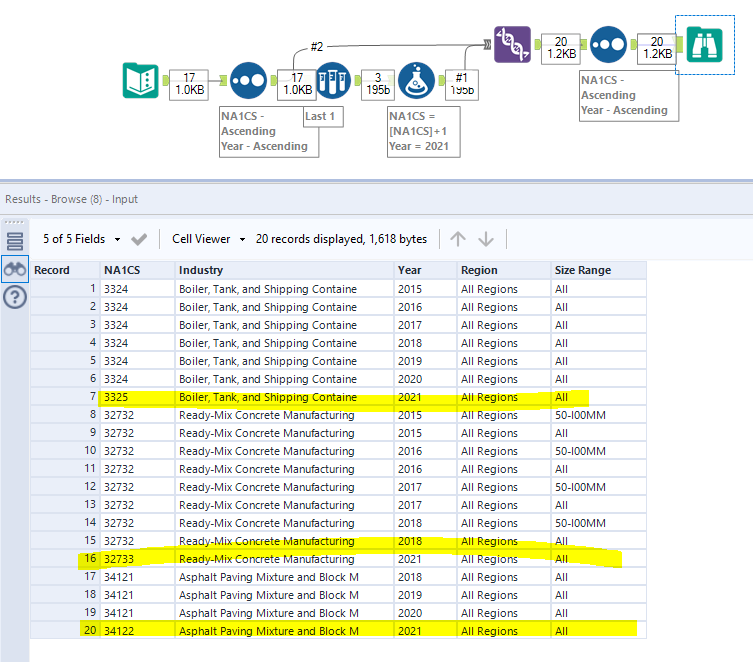Open help via the question mark icon
This screenshot has width=753, height=662.
point(15,297)
